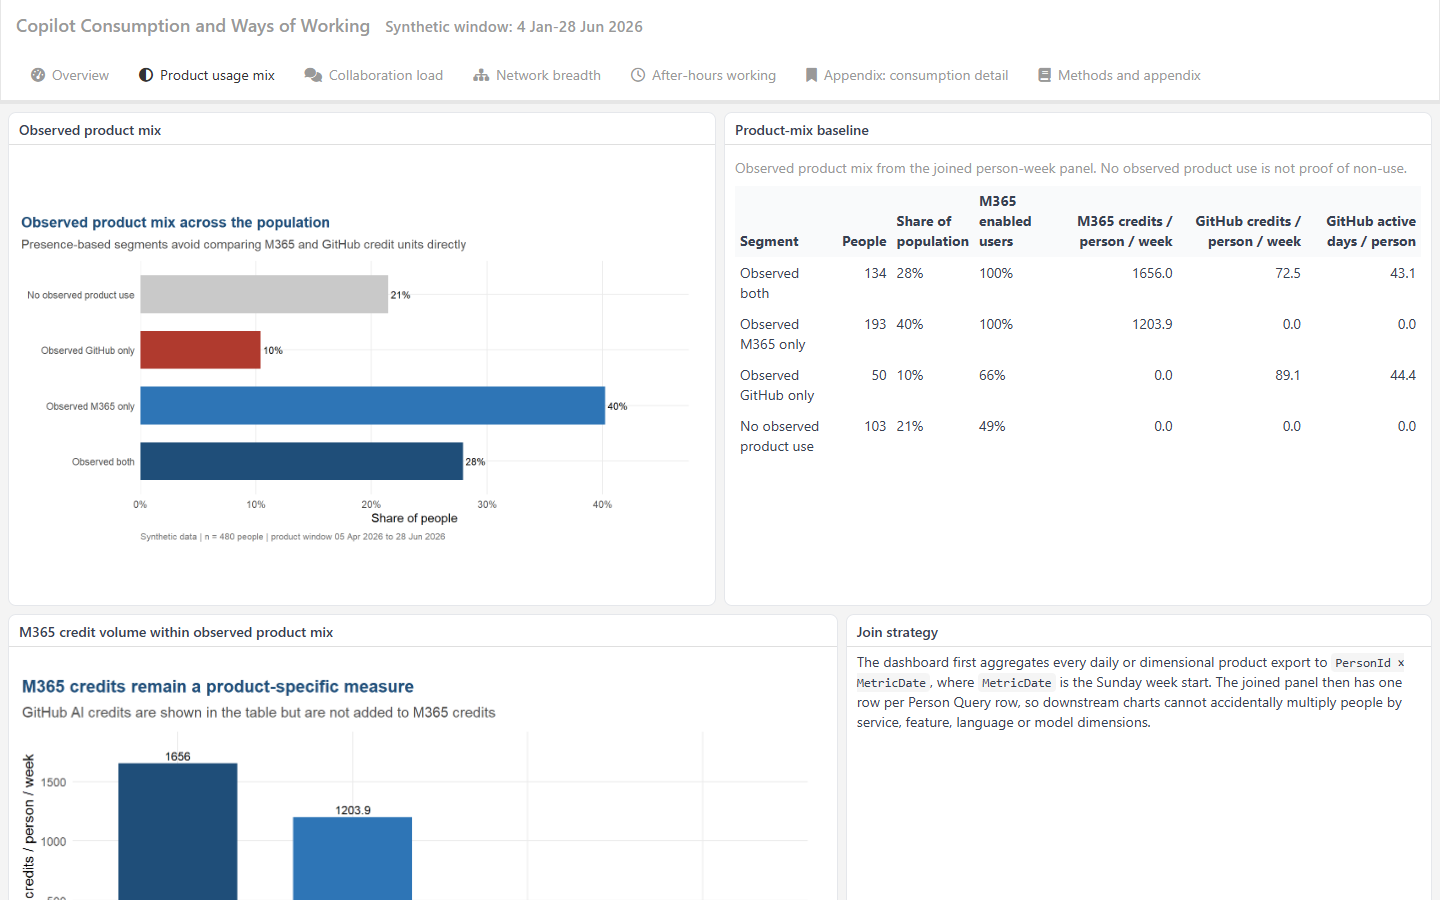This screenshot has height=900, width=1440.
Task: Click the 66% M365 enabled users cell
Action: click(992, 375)
